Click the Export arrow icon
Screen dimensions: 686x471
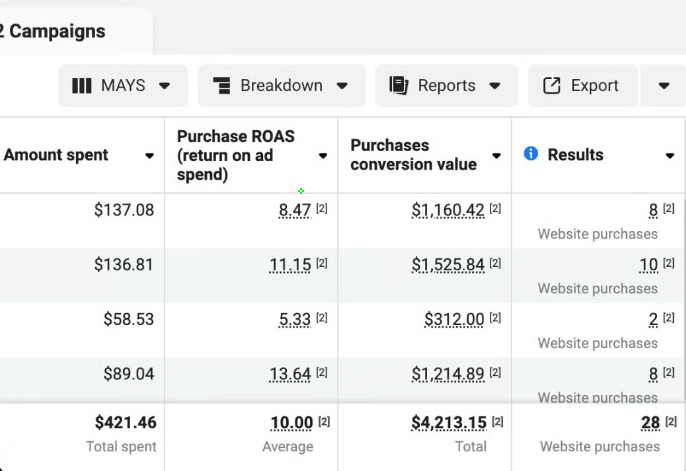[551, 86]
